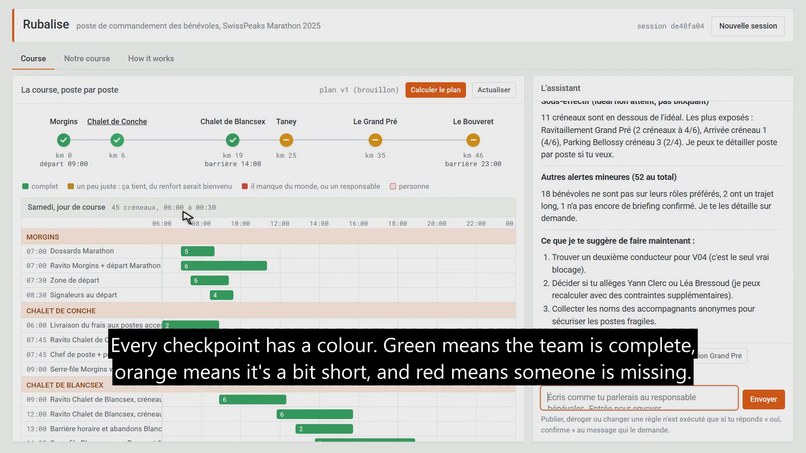This screenshot has width=806, height=453.
Task: Click the Zone de départ green bar
Action: coord(210,280)
